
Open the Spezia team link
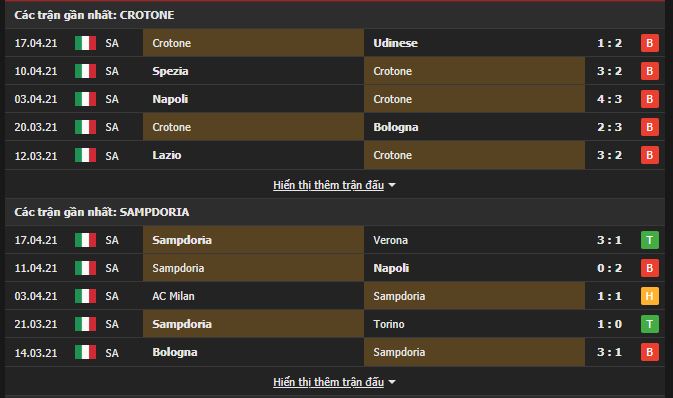pyautogui.click(x=170, y=71)
